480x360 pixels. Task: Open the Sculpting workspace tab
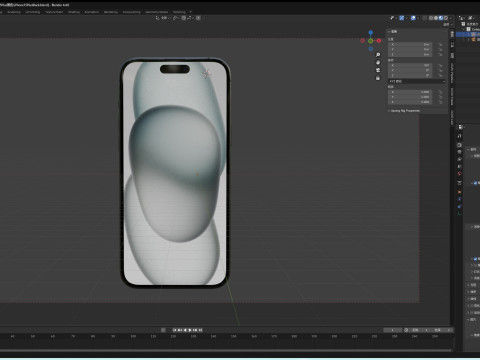[x=14, y=12]
